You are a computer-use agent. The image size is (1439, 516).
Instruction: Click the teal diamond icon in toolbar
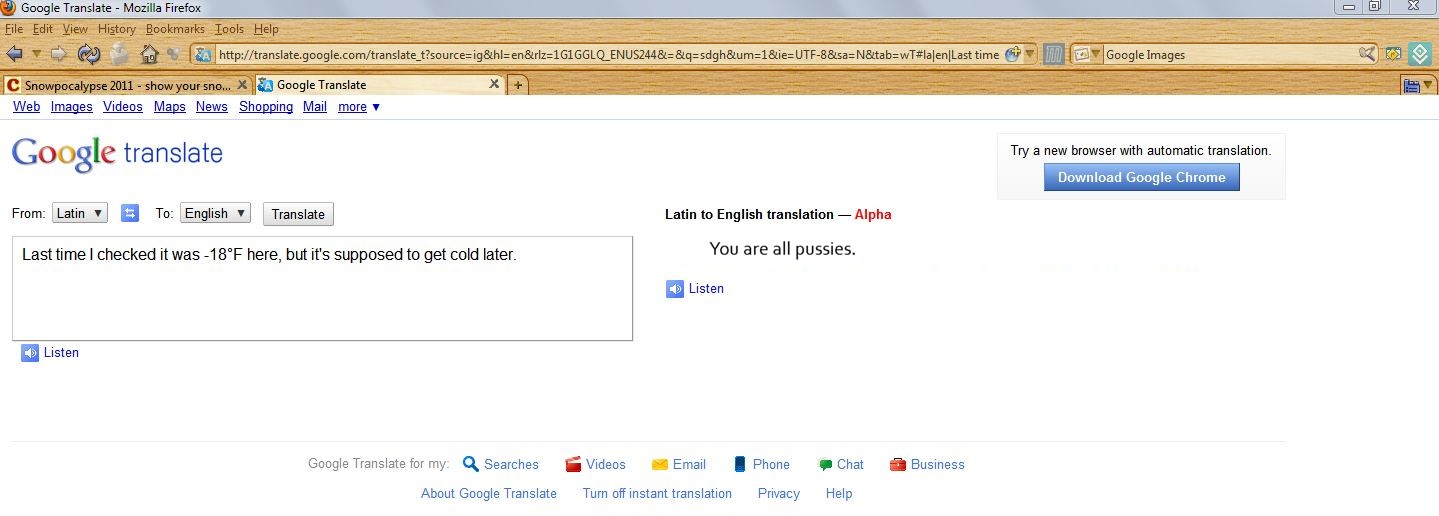(x=1420, y=54)
